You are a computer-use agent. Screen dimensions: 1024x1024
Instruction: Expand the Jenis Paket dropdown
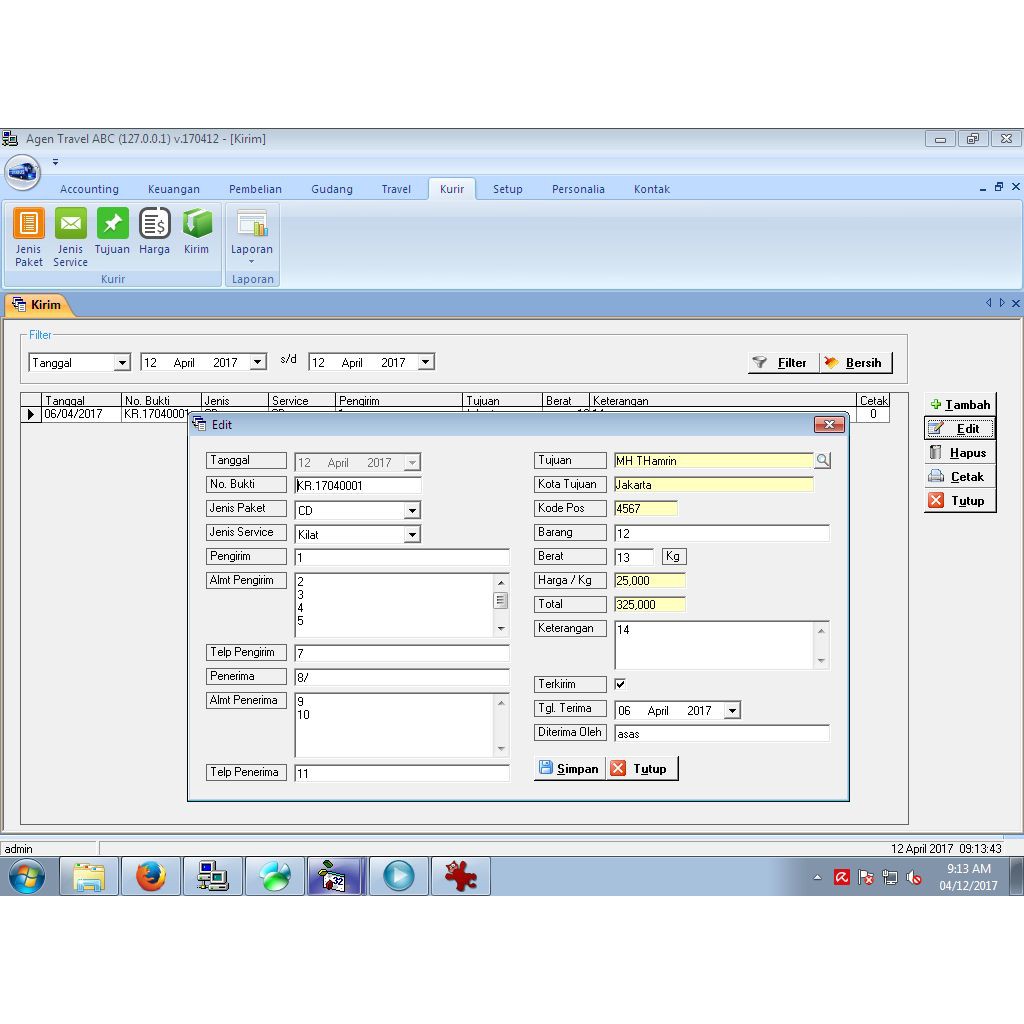tap(411, 511)
